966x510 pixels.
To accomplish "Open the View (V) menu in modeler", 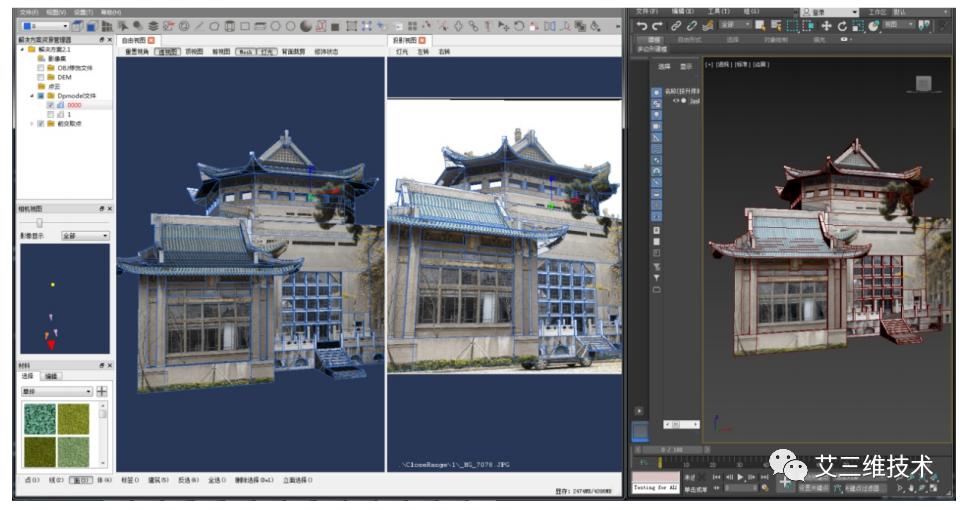I will click(56, 12).
